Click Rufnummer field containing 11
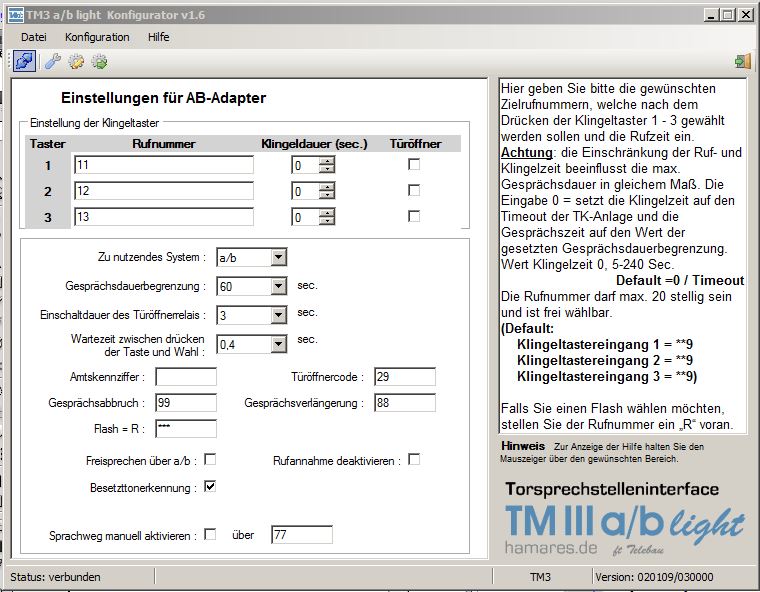This screenshot has width=760, height=592. pyautogui.click(x=164, y=165)
